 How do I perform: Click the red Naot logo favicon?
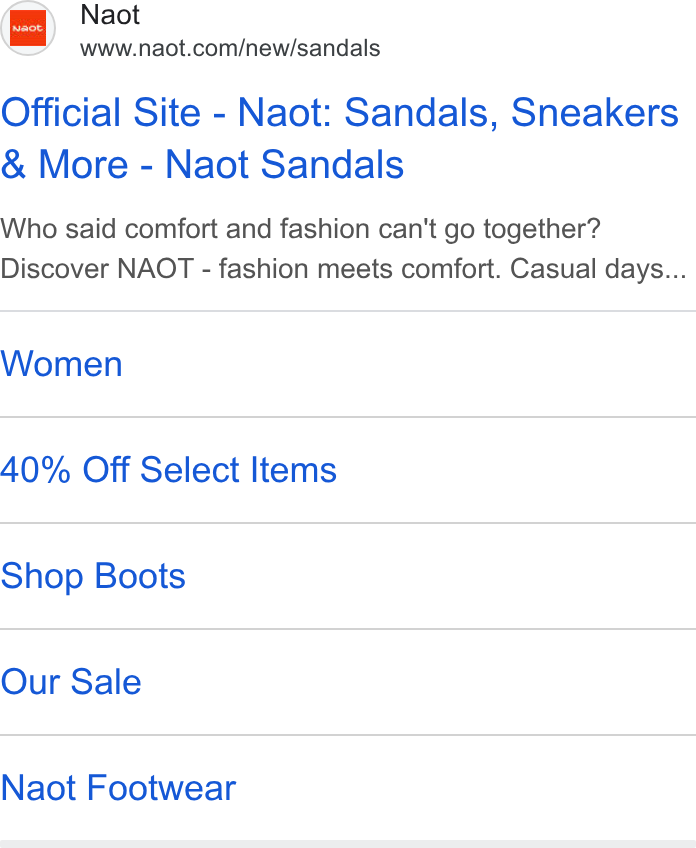[x=28, y=28]
